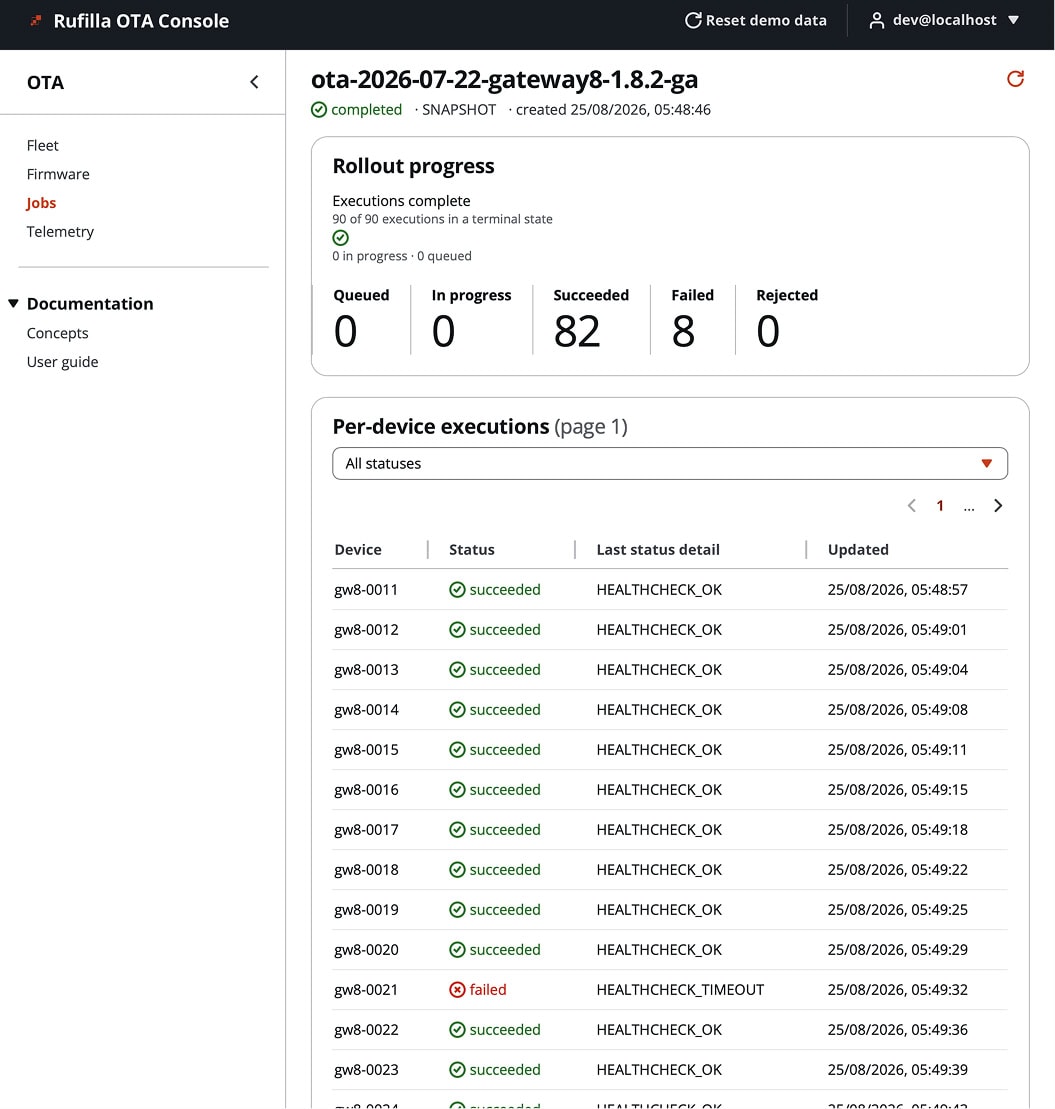This screenshot has width=1055, height=1109.
Task: Click HEALTHCHECK_TIMEOUT status detail
Action: [680, 989]
